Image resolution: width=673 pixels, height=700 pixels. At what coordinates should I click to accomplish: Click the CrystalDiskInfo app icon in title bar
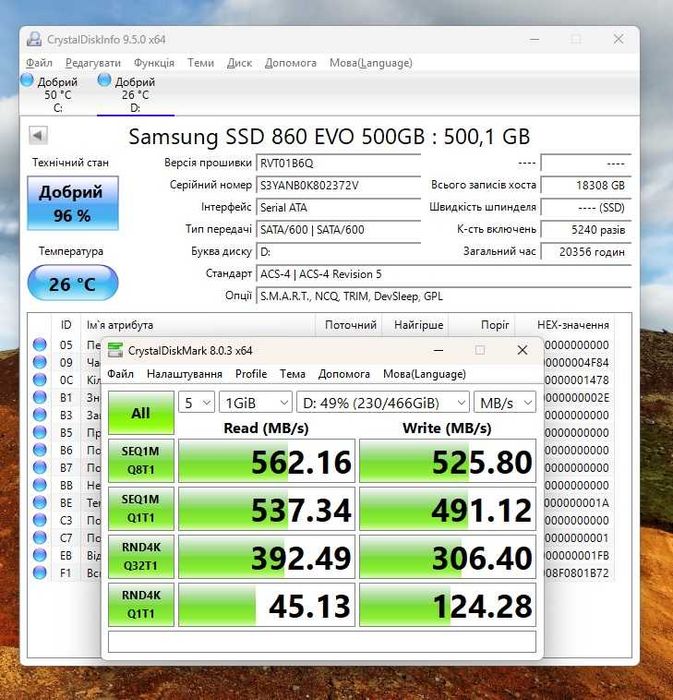coord(34,39)
